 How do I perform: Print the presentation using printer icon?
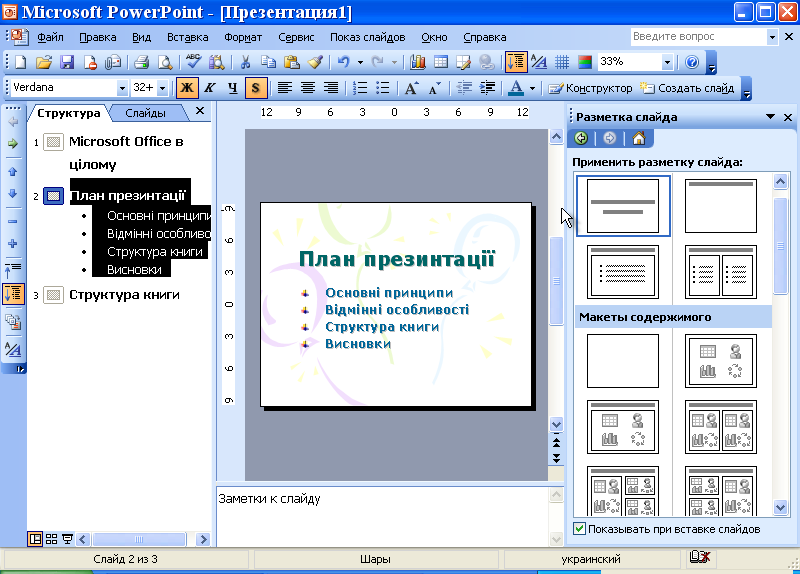[x=141, y=62]
